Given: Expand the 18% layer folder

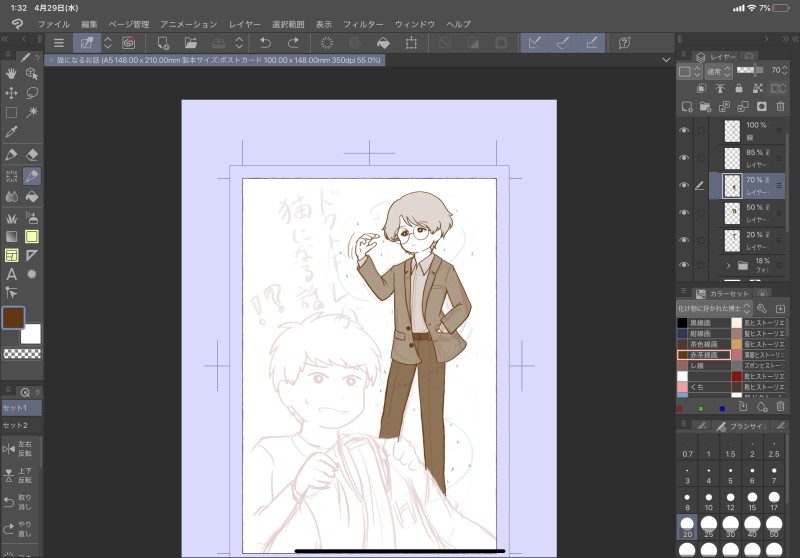Looking at the screenshot, I should tap(728, 265).
